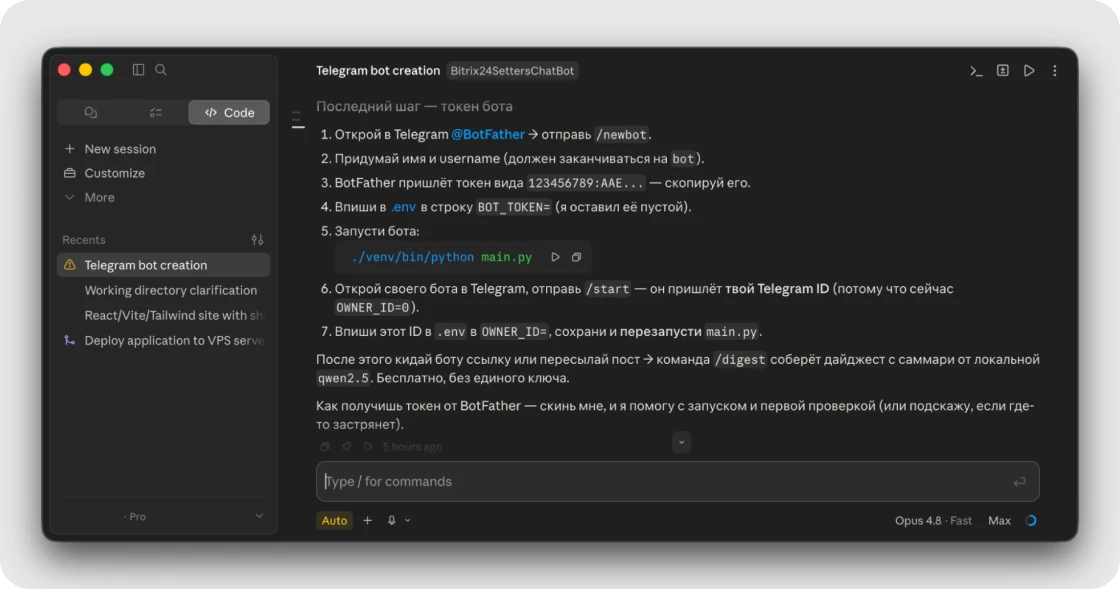Pin the message using the pin icon
Image resolution: width=1120 pixels, height=589 pixels.
pos(346,447)
